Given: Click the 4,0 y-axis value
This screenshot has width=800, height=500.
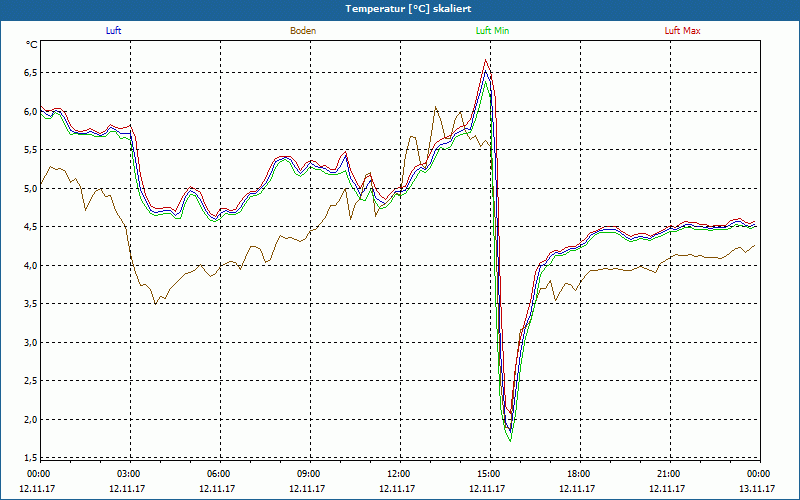Looking at the screenshot, I should [31, 265].
